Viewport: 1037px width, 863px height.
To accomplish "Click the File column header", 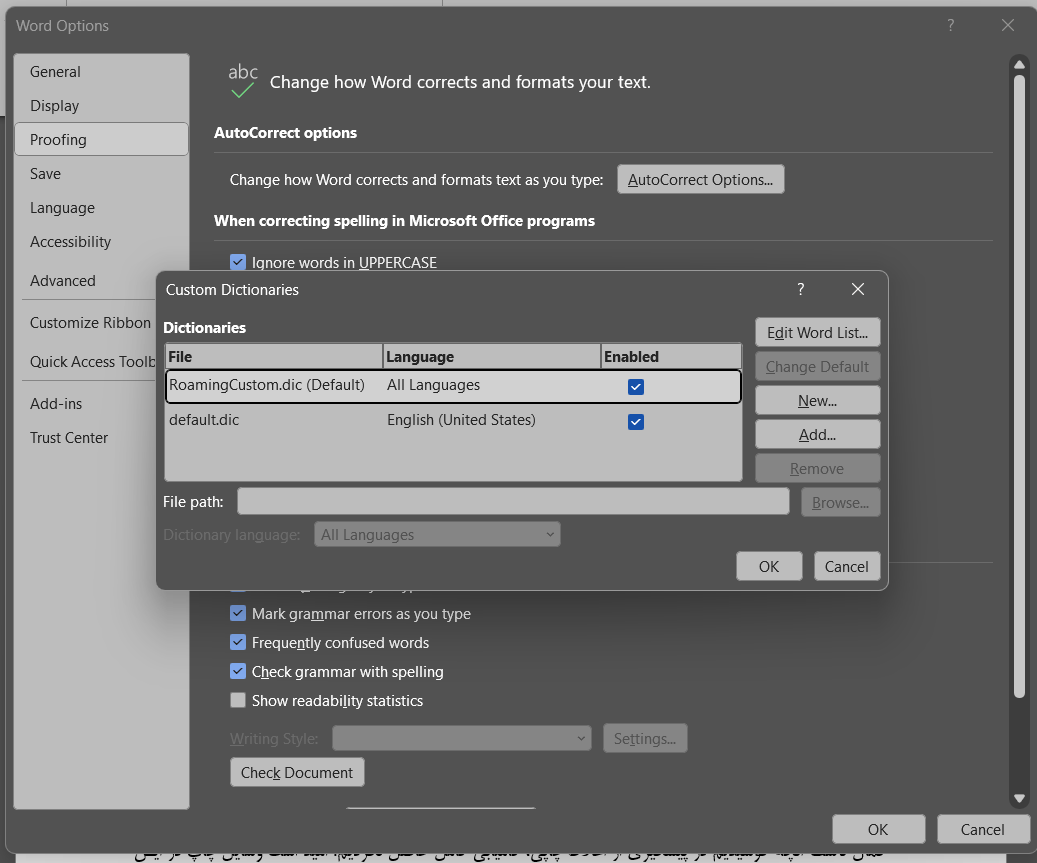I will coord(273,357).
